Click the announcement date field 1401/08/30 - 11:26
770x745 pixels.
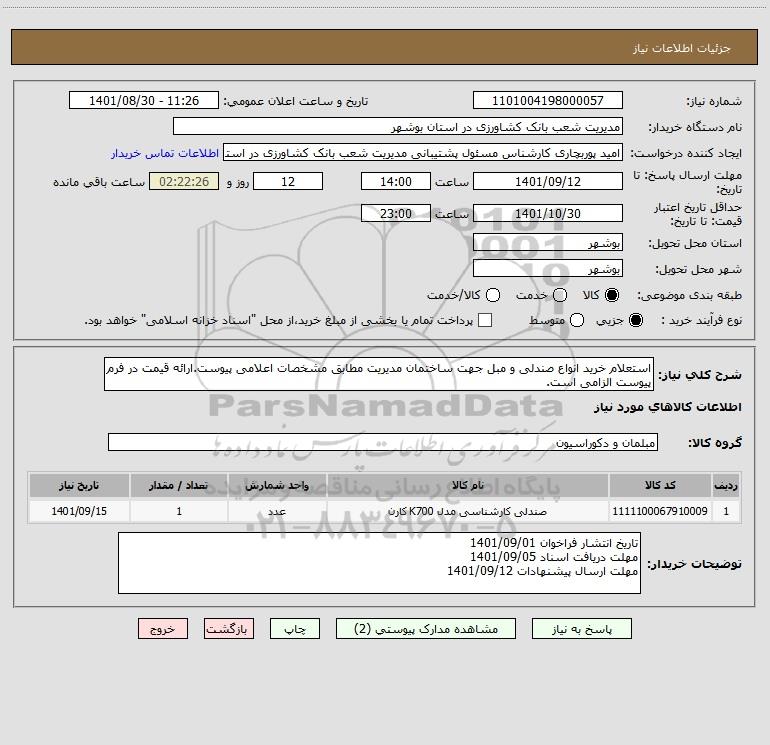[144, 101]
